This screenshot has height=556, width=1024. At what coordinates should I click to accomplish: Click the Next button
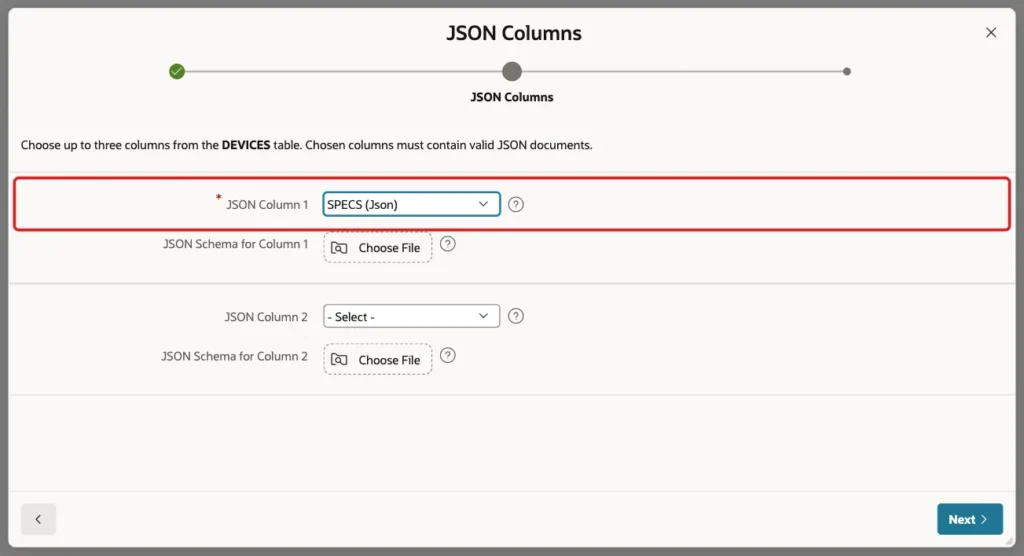coord(970,519)
